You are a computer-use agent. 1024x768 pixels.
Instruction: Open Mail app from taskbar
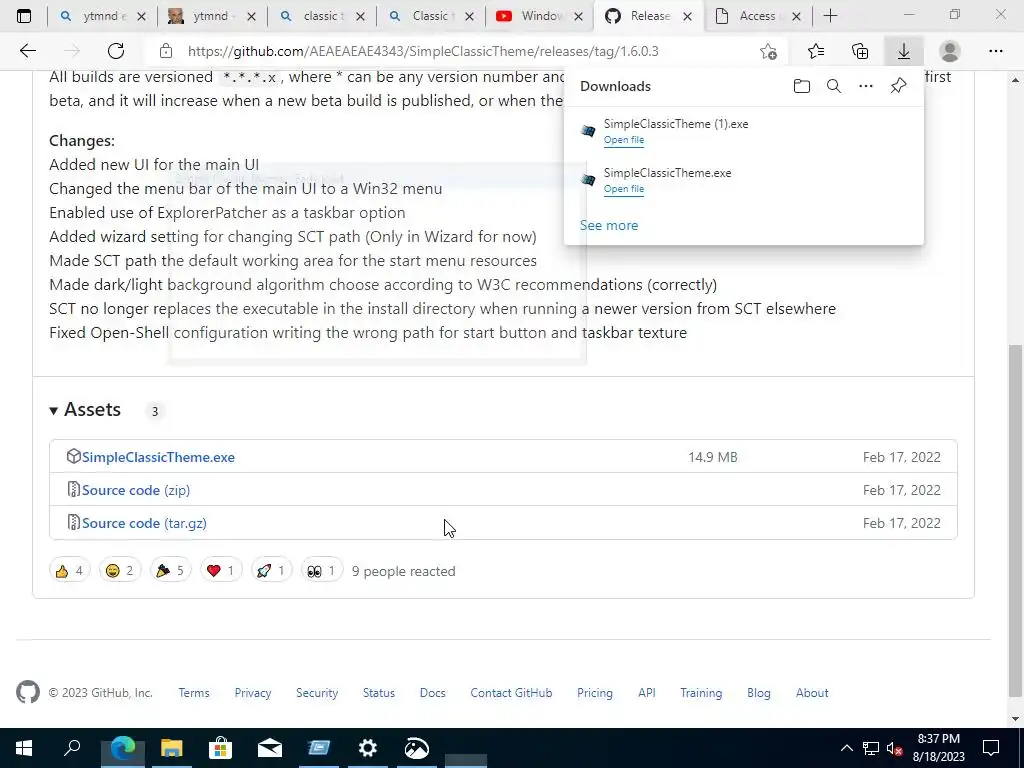pyautogui.click(x=270, y=748)
